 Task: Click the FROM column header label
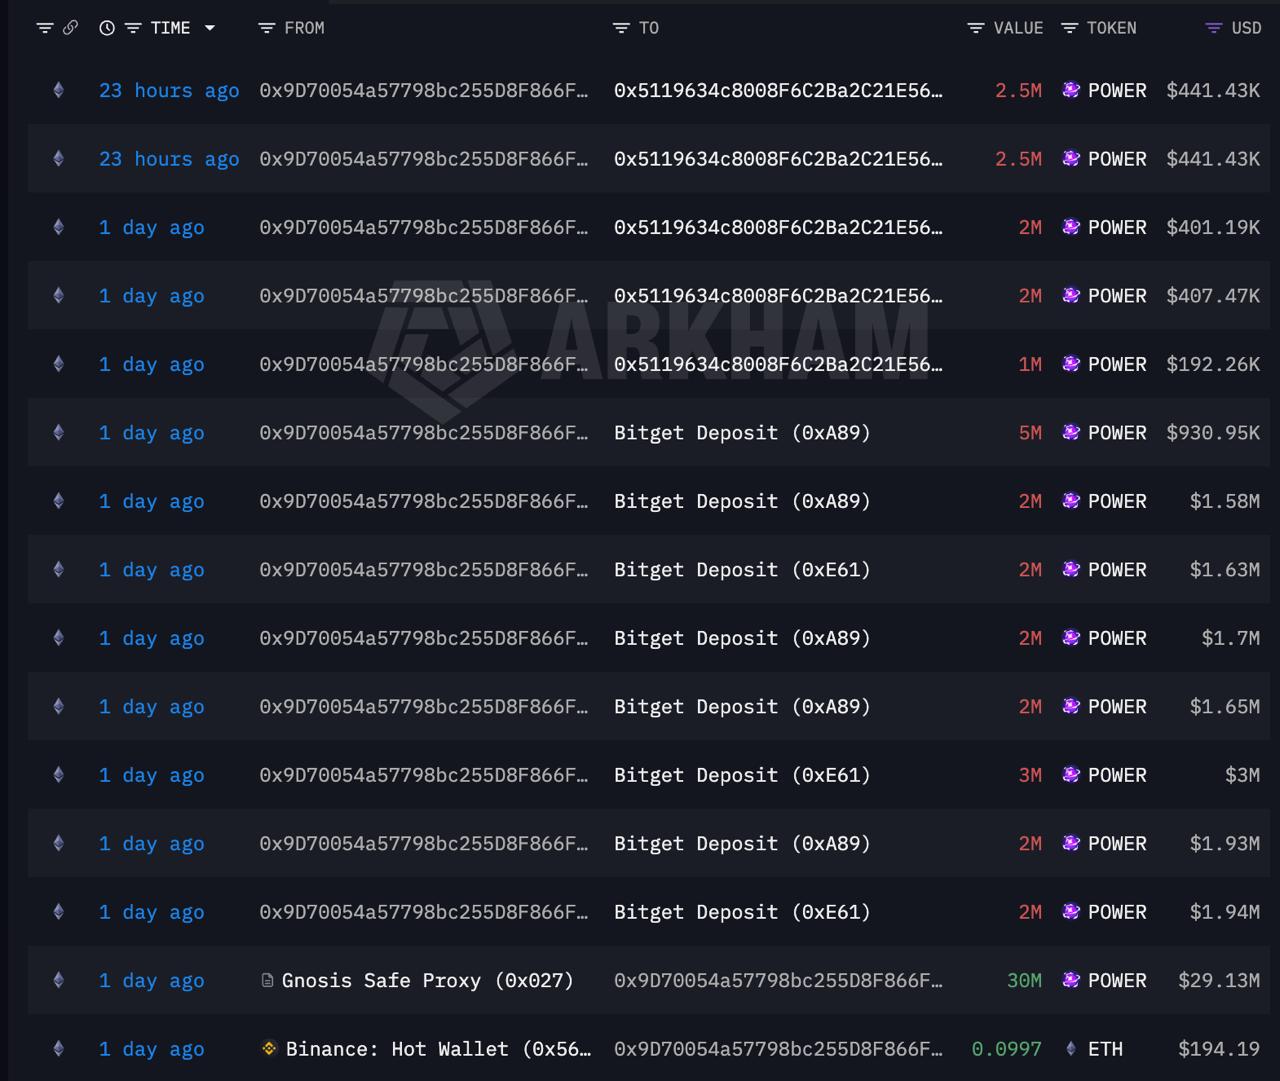[x=304, y=28]
